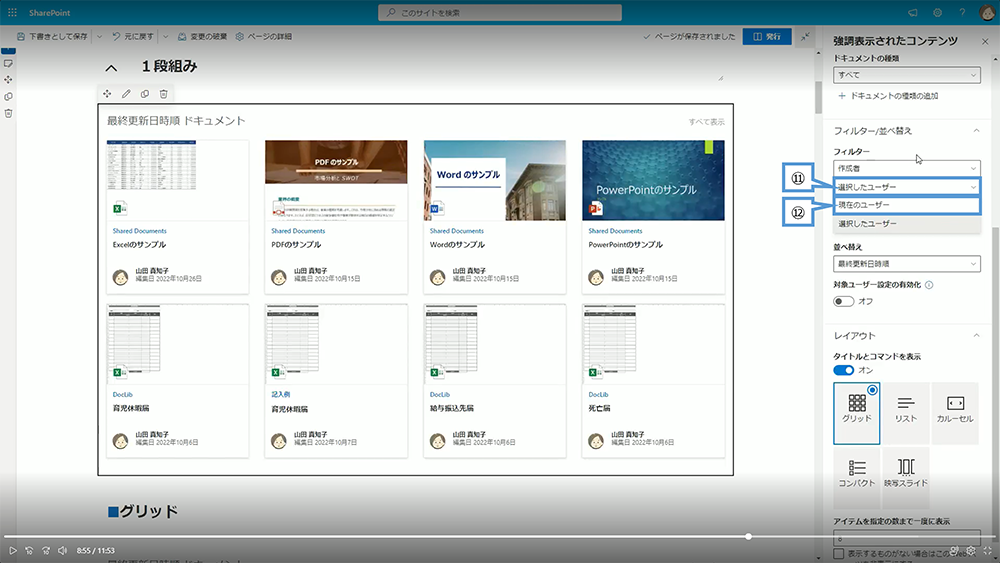Screen dimensions: 1000x563
Task: Open the 作成者 filter dropdown
Action: pyautogui.click(x=906, y=168)
